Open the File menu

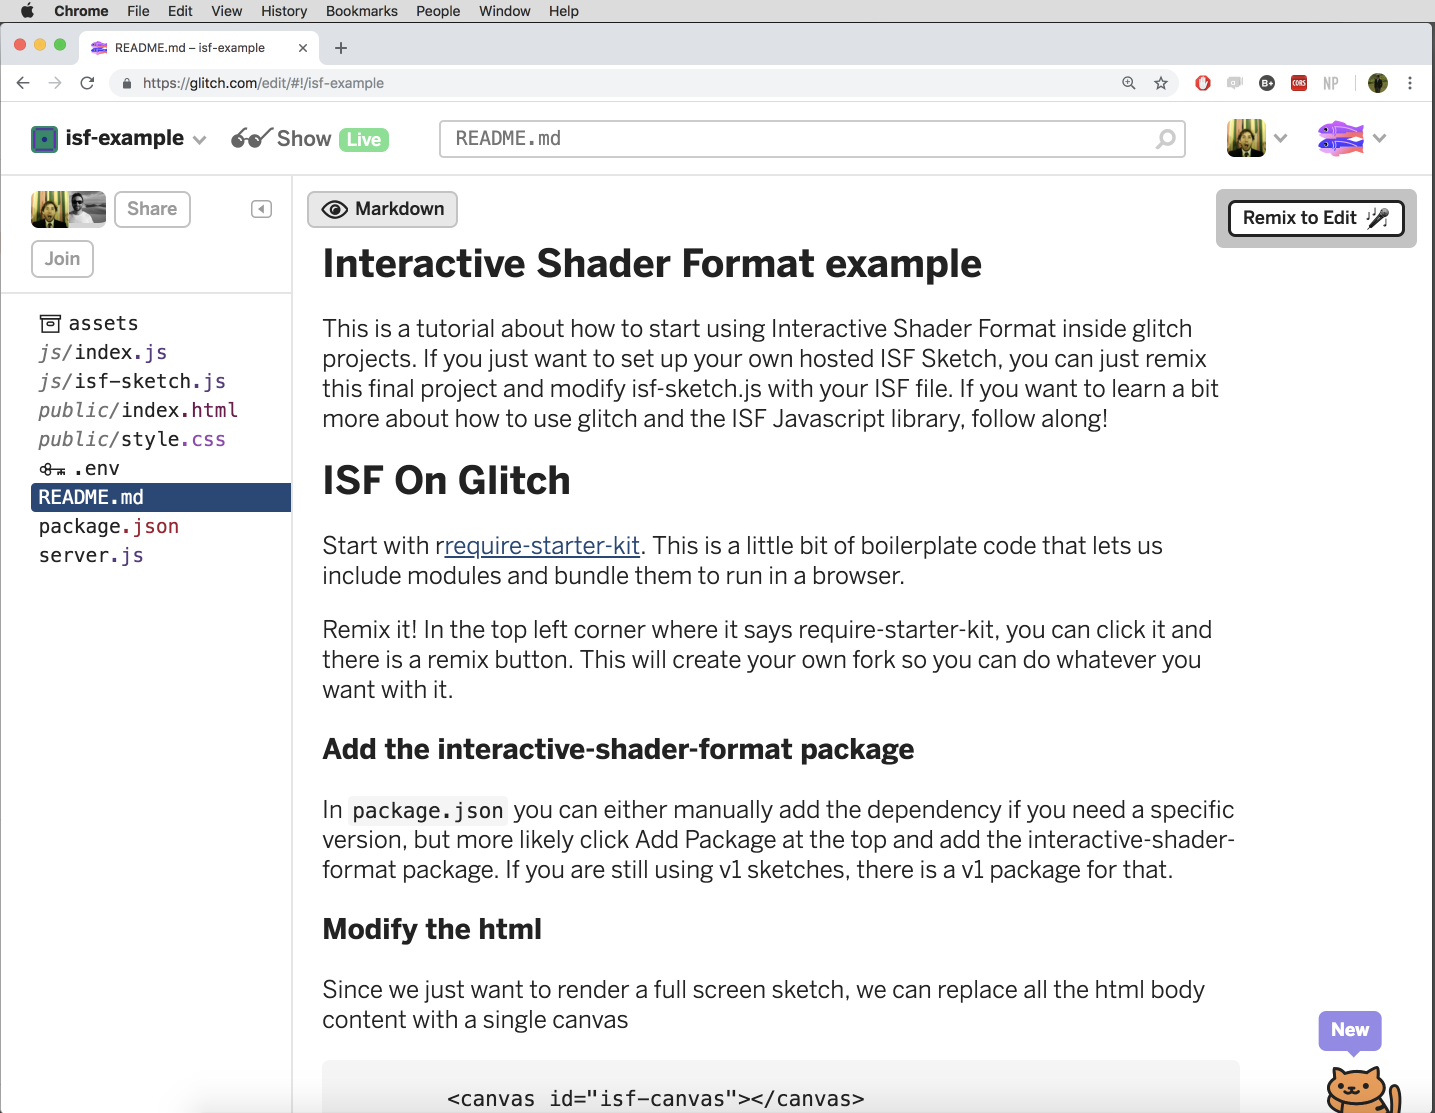138,11
